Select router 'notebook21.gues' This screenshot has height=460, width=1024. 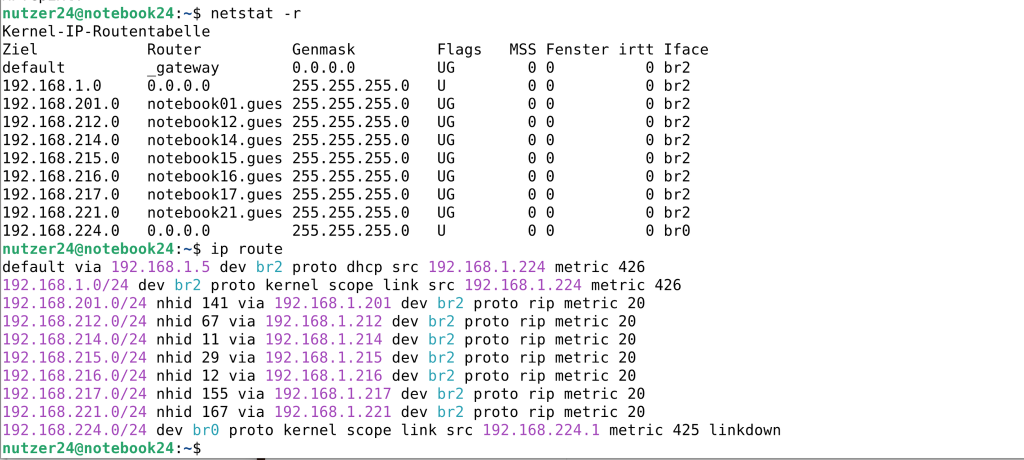point(215,212)
